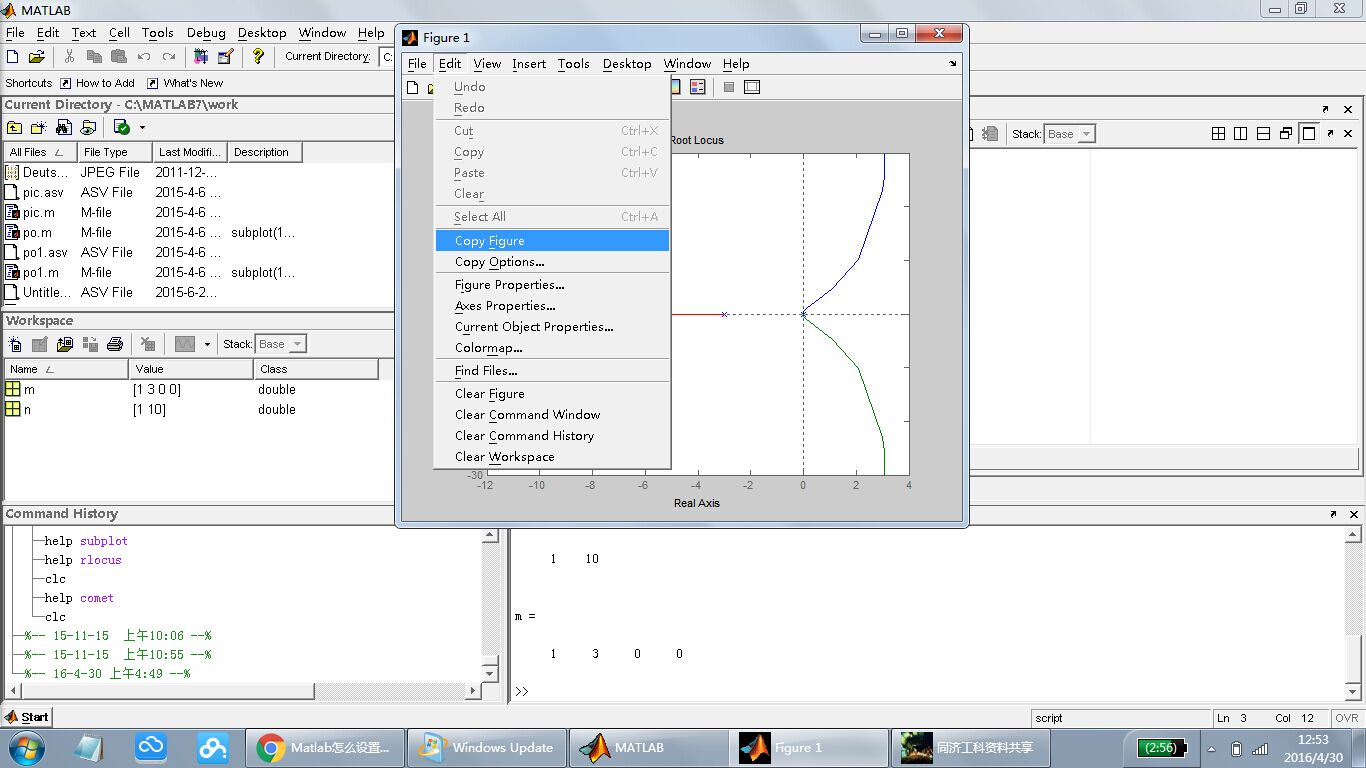Click Find Files binoculars icon

pos(64,127)
